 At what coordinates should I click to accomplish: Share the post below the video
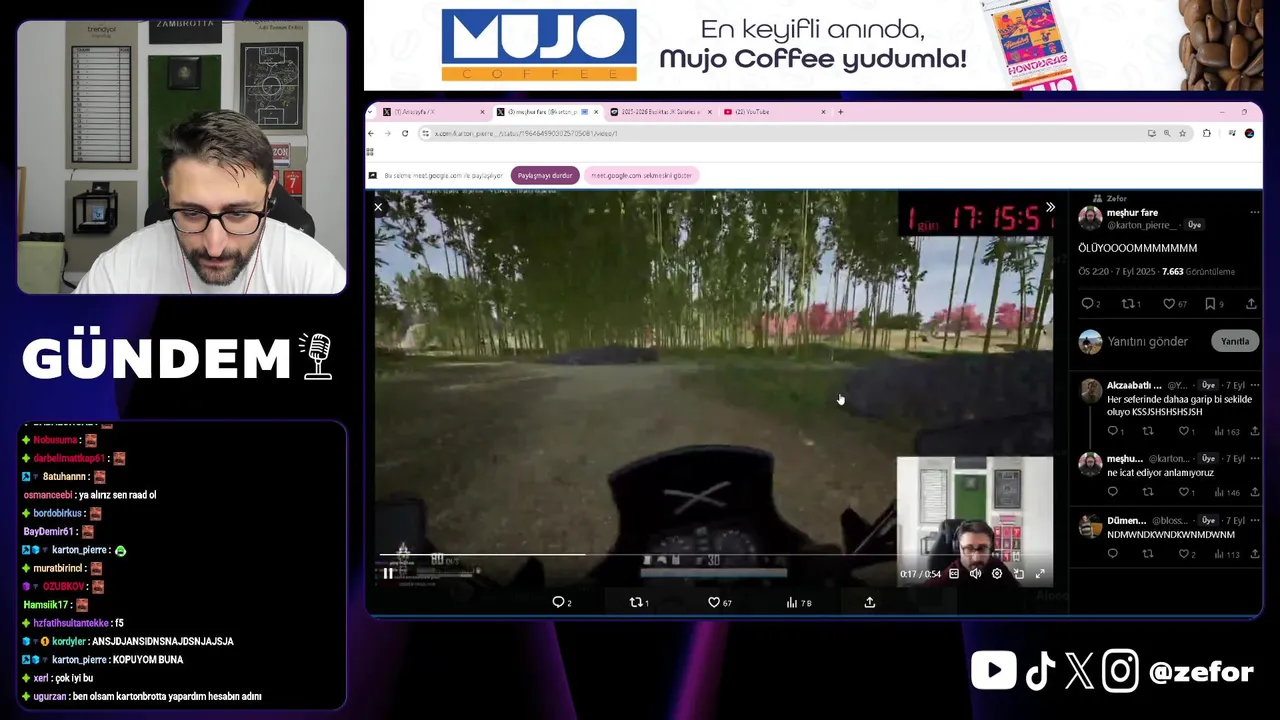coord(870,602)
